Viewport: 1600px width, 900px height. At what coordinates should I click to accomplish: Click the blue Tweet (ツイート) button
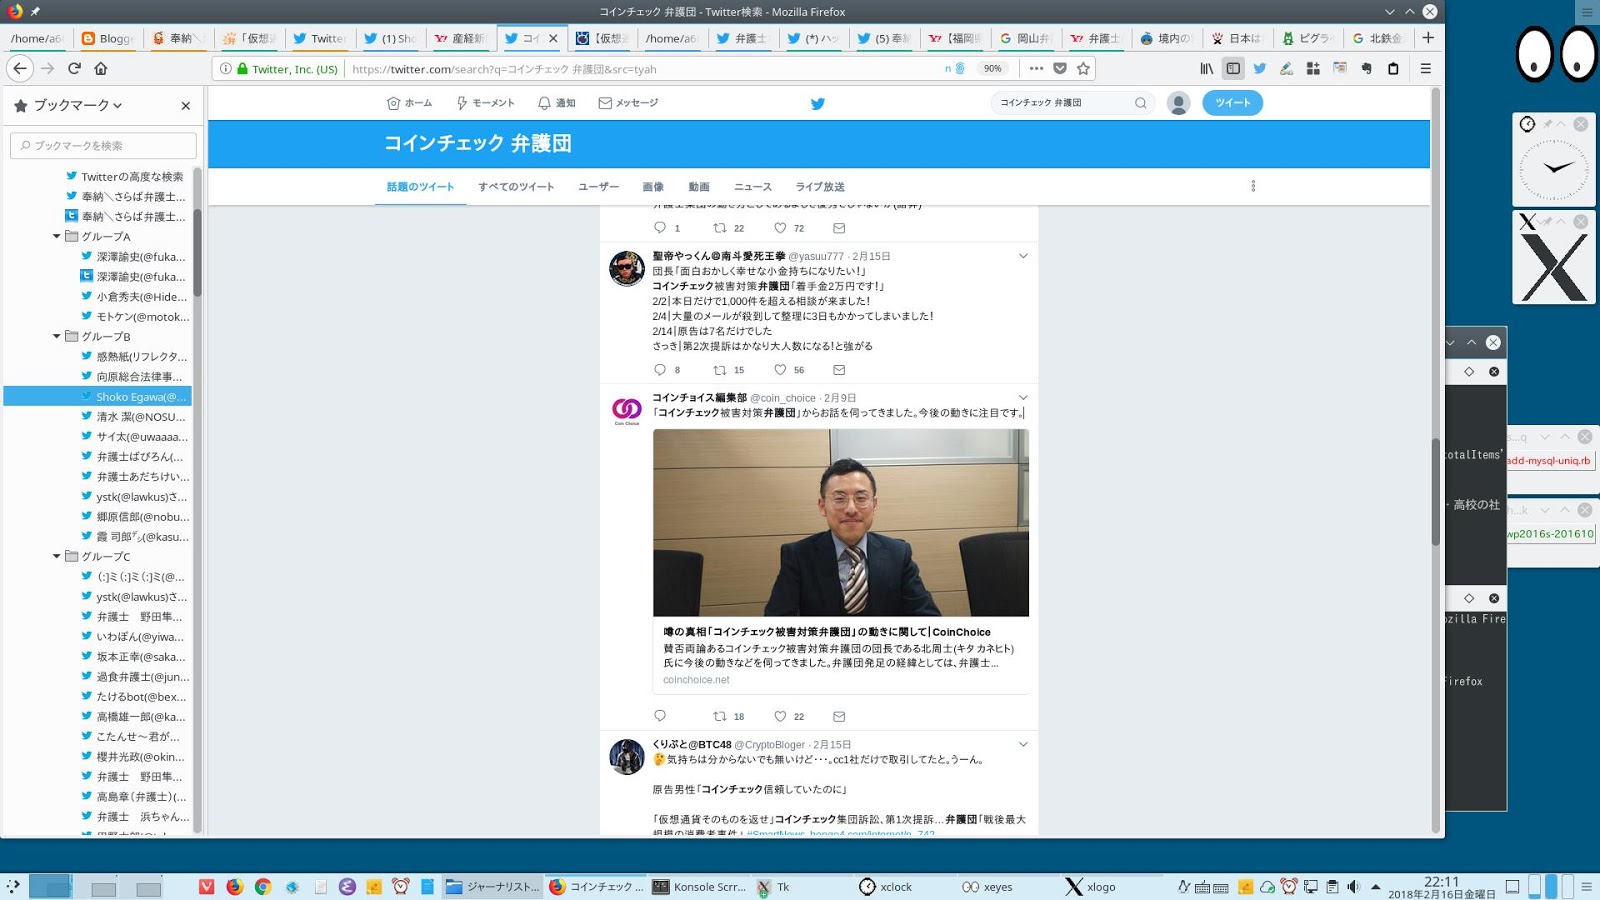tap(1232, 103)
